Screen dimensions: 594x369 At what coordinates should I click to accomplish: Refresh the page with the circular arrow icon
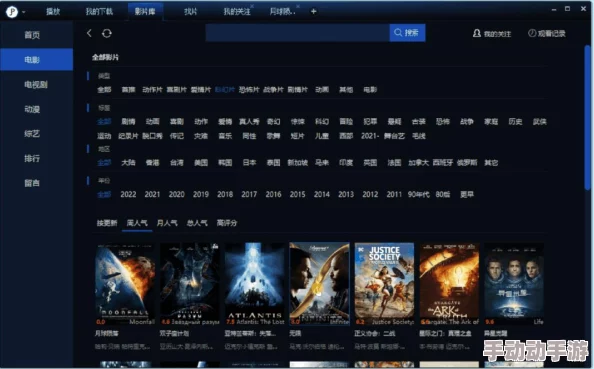click(107, 33)
